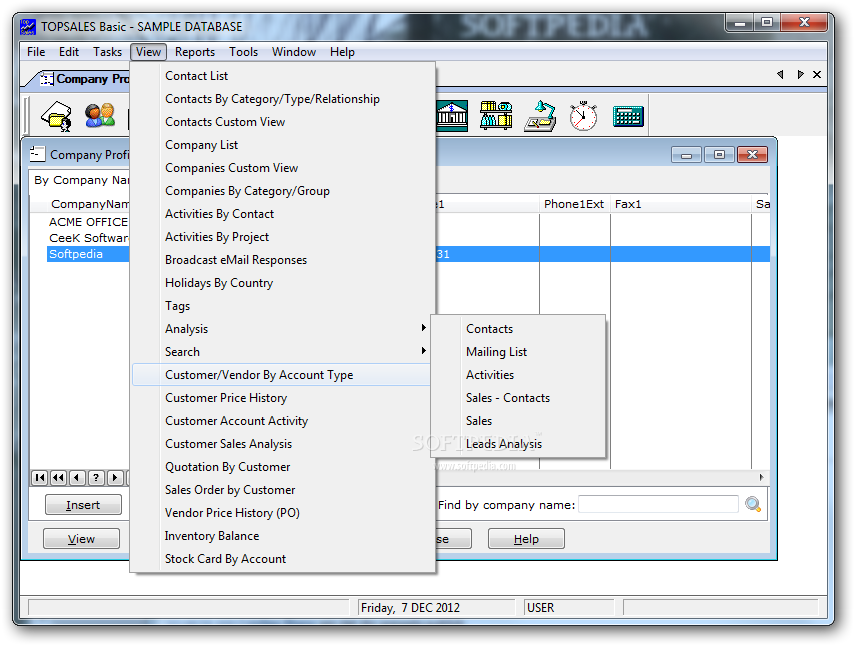
Task: Click the TOPSALES title bar app icon
Action: (x=28, y=26)
